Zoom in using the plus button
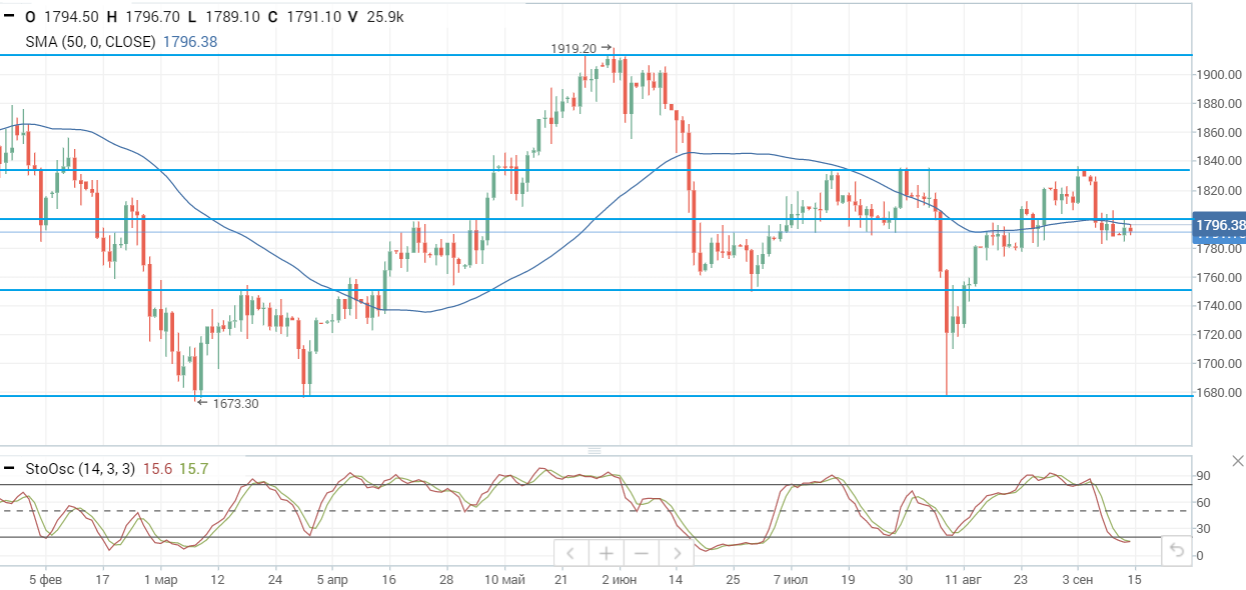Image resolution: width=1246 pixels, height=590 pixels. point(606,552)
